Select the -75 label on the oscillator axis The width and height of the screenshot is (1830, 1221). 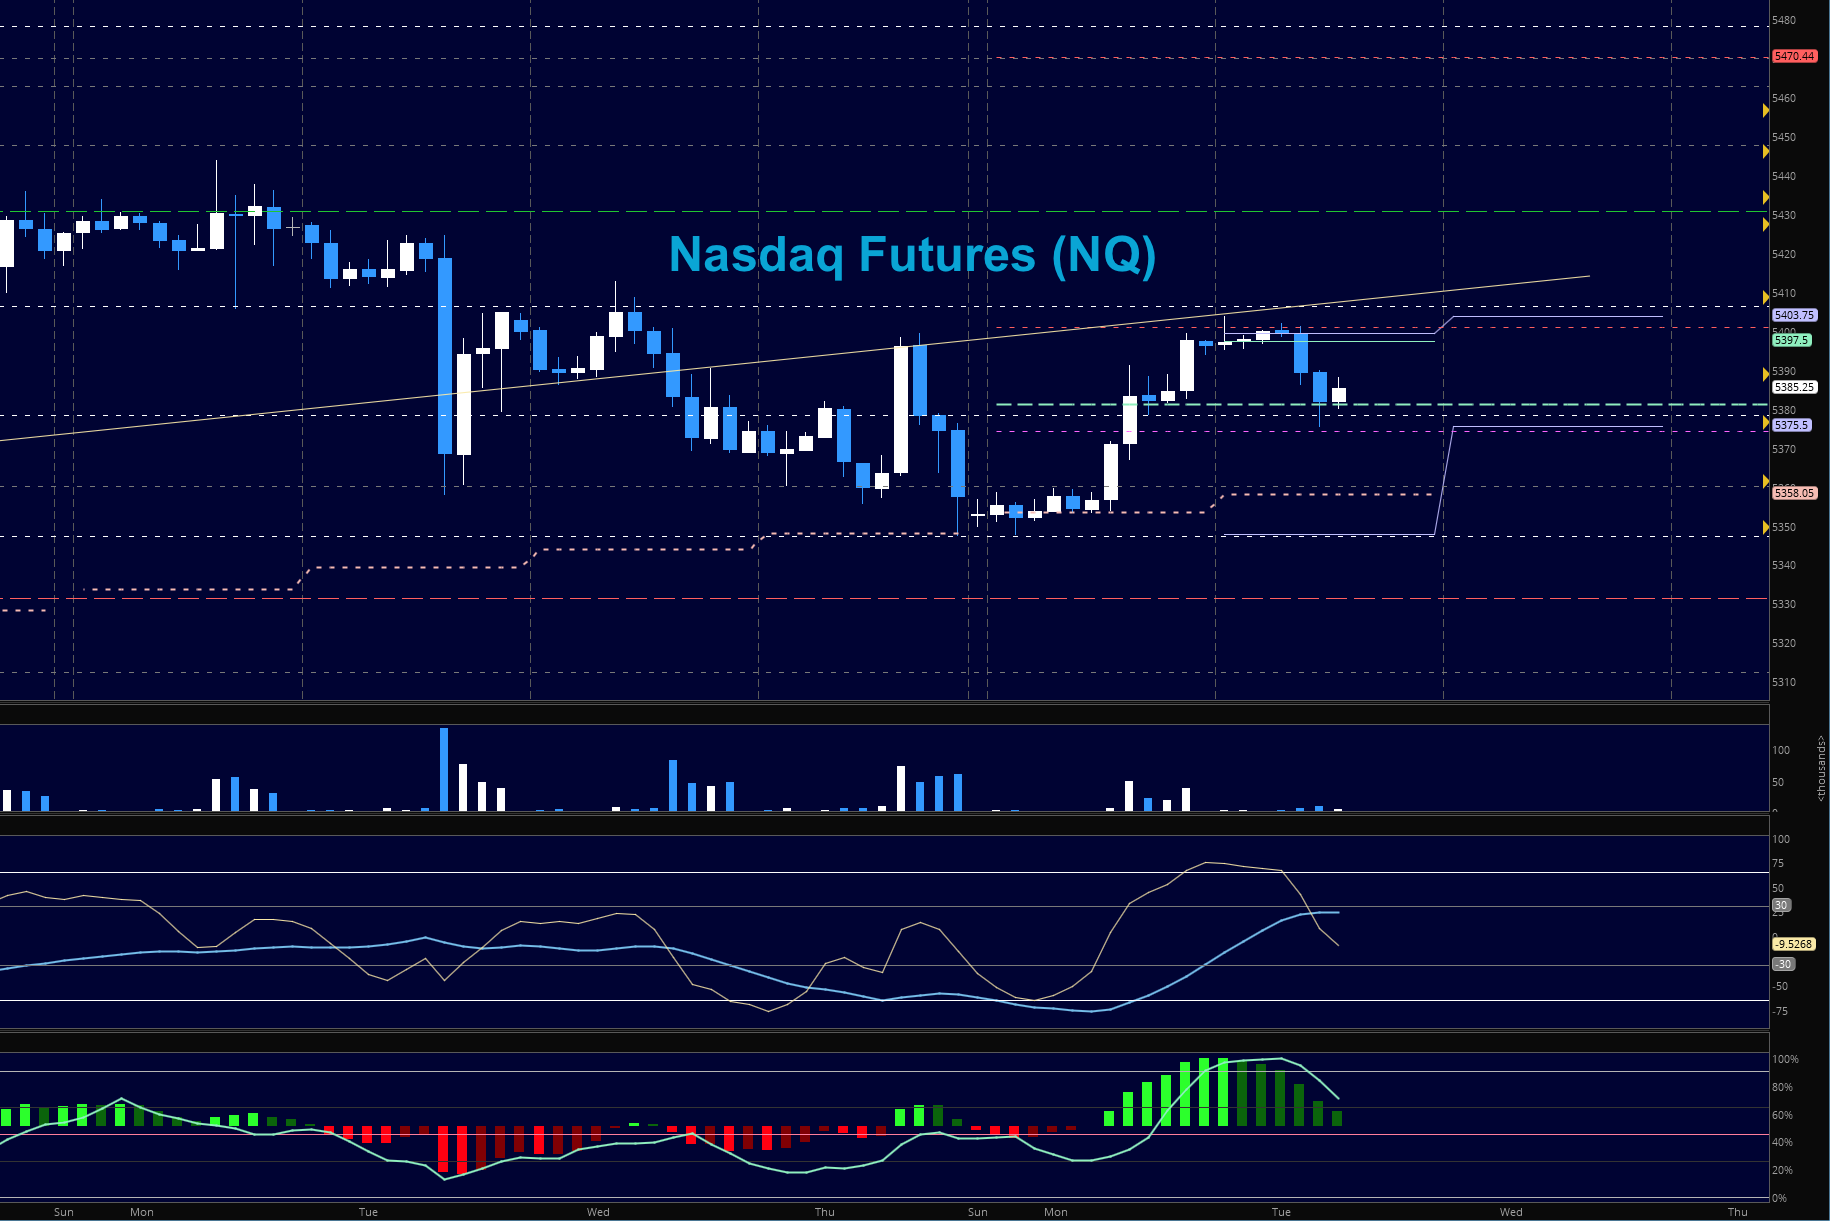[x=1780, y=1011]
